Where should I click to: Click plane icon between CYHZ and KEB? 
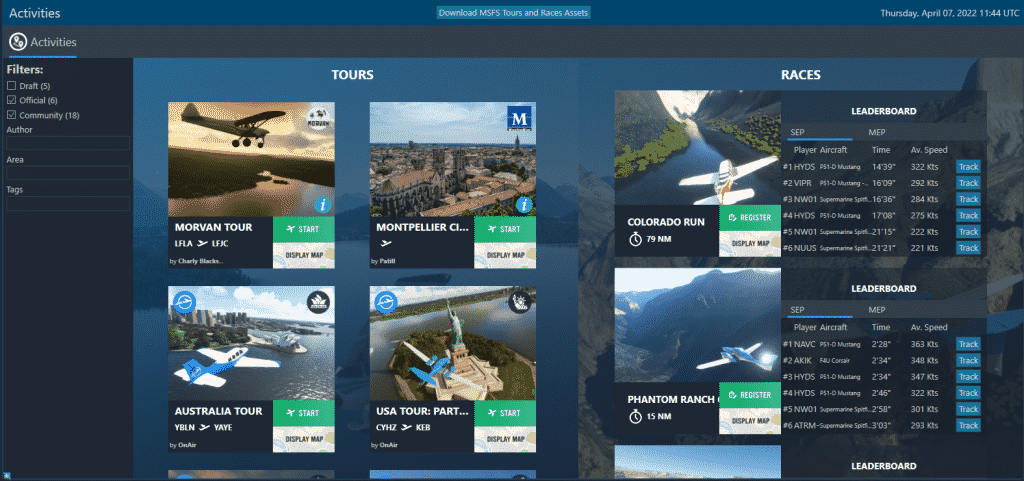[407, 427]
